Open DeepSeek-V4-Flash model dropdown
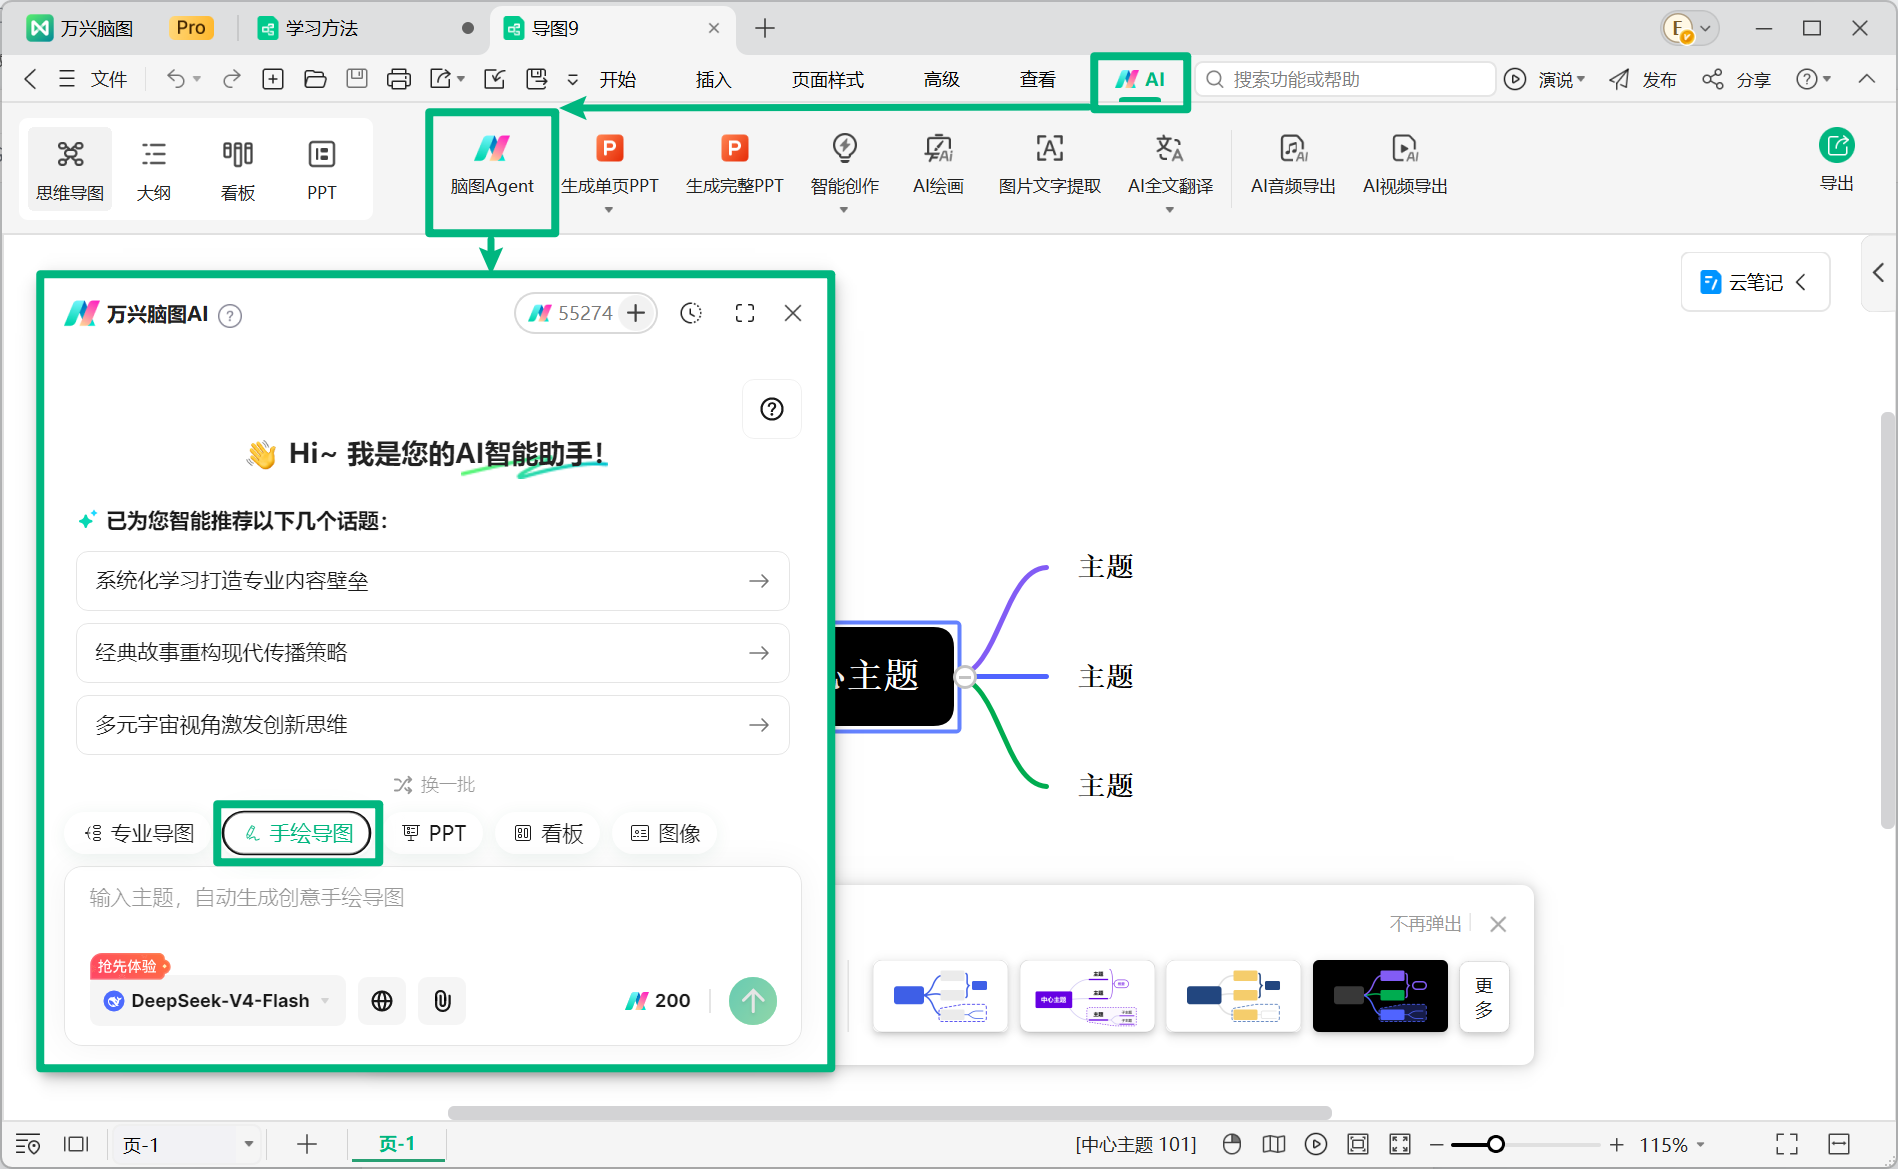Image resolution: width=1898 pixels, height=1169 pixels. [x=218, y=1001]
